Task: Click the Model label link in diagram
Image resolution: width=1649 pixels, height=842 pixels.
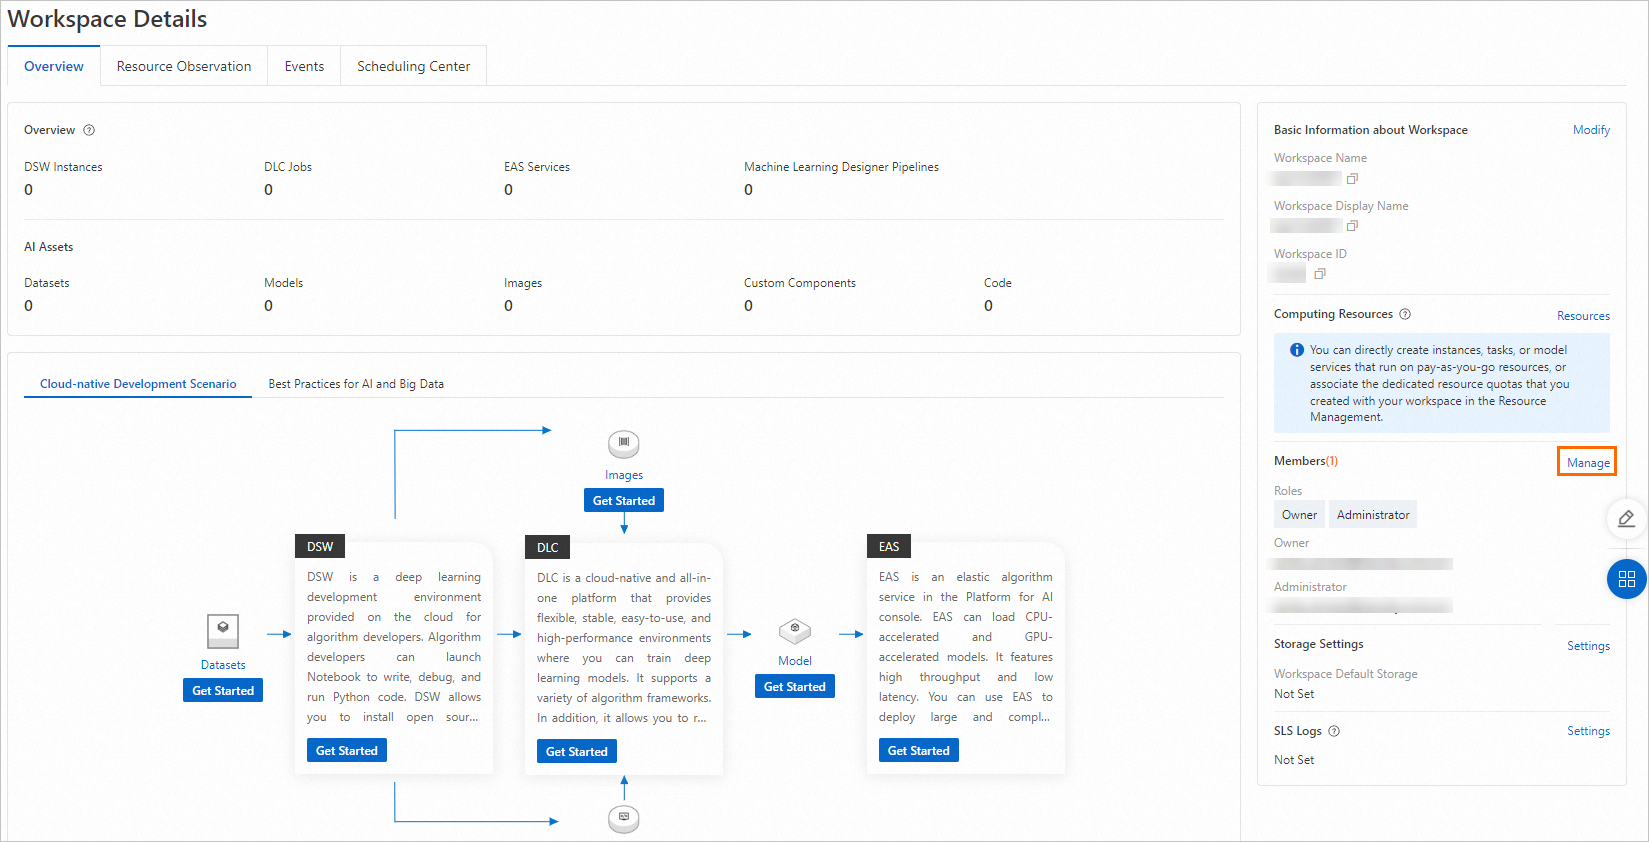Action: click(795, 661)
